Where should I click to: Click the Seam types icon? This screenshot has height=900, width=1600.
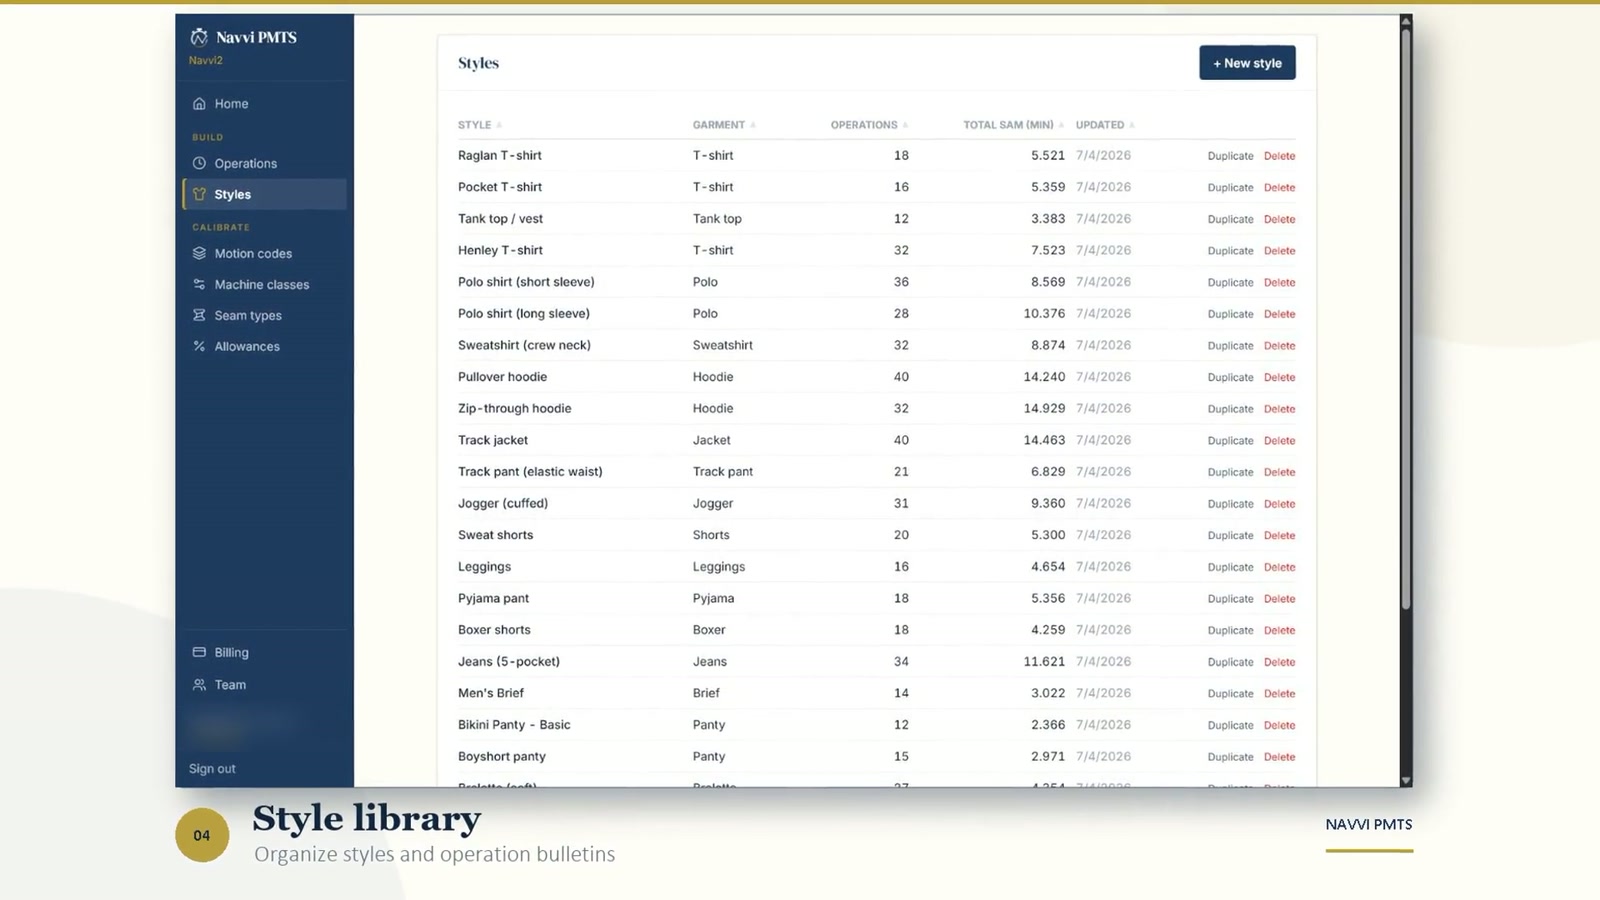coord(199,315)
